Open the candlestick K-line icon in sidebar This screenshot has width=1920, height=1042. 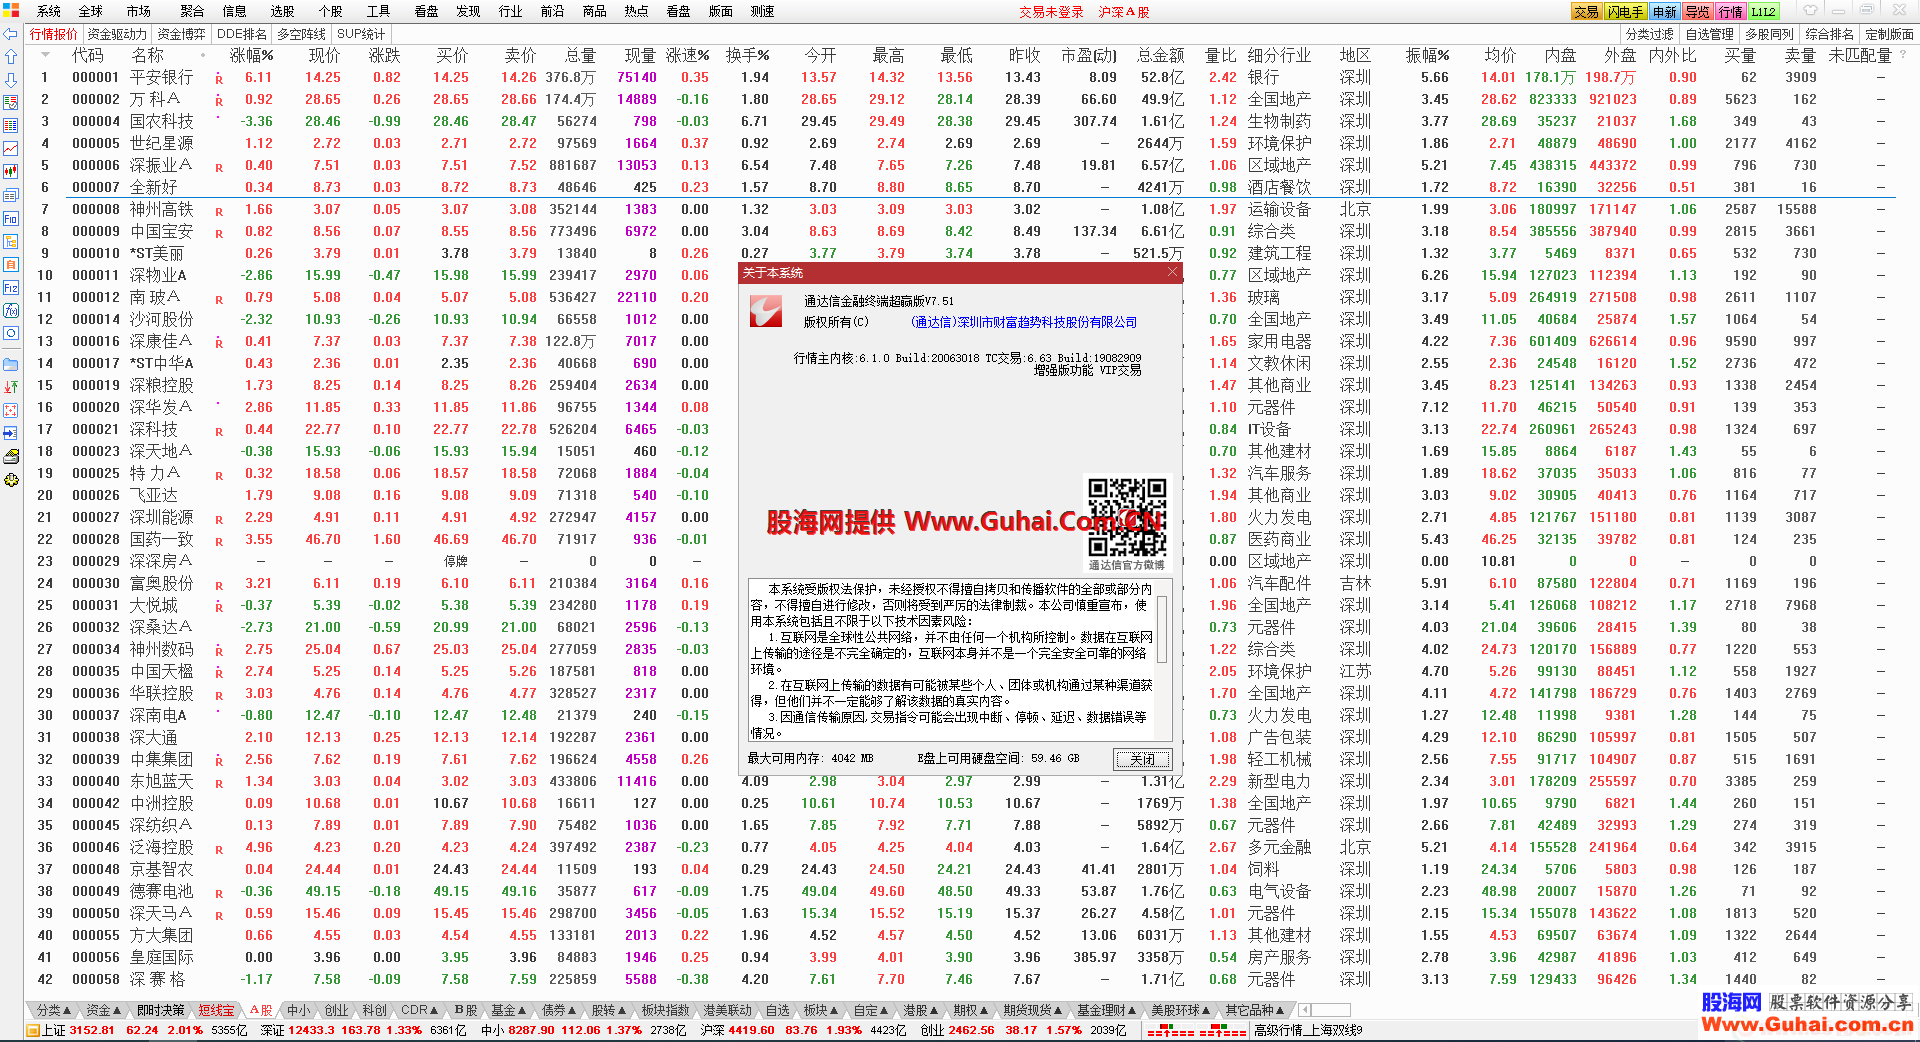(11, 172)
